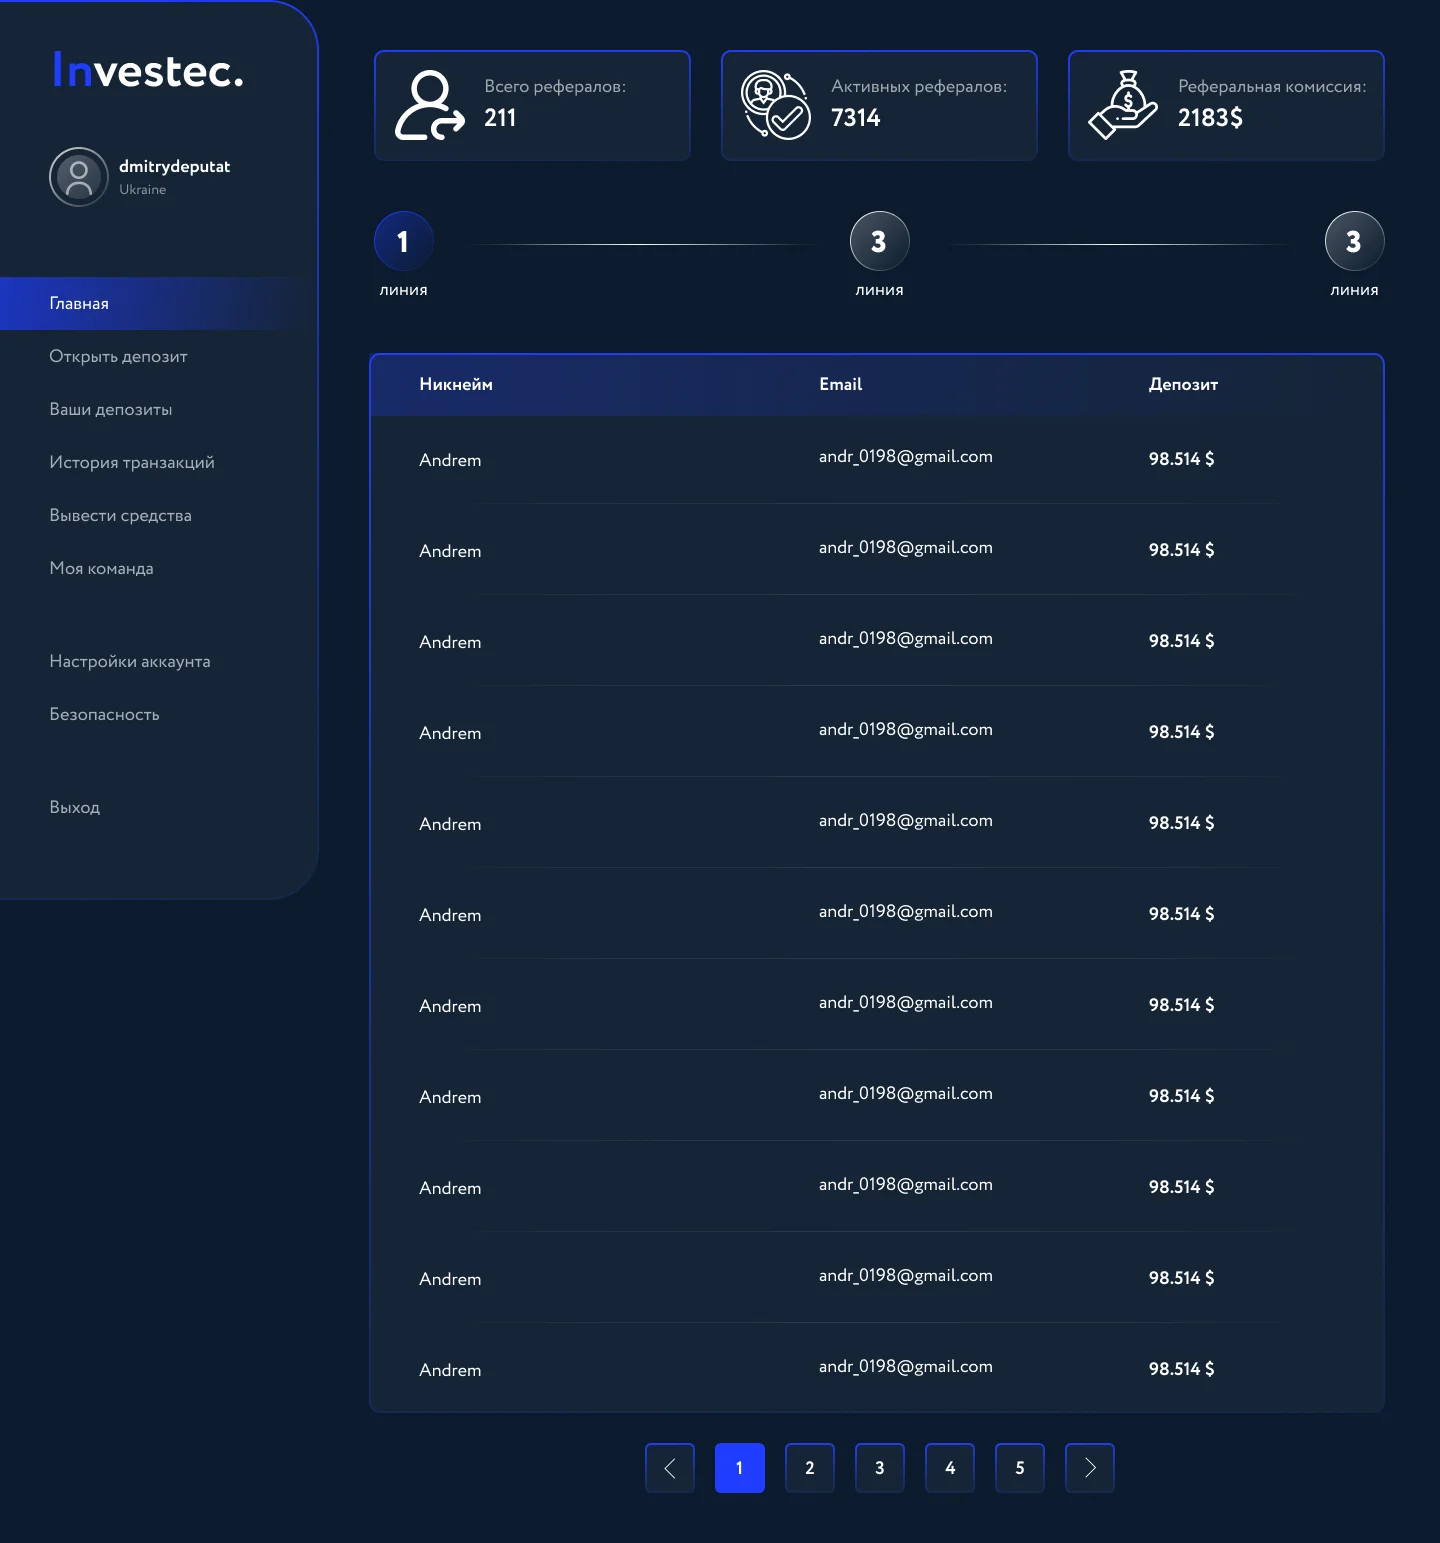1440x1543 pixels.
Task: Click the 2183$ commission value
Action: coord(1210,118)
